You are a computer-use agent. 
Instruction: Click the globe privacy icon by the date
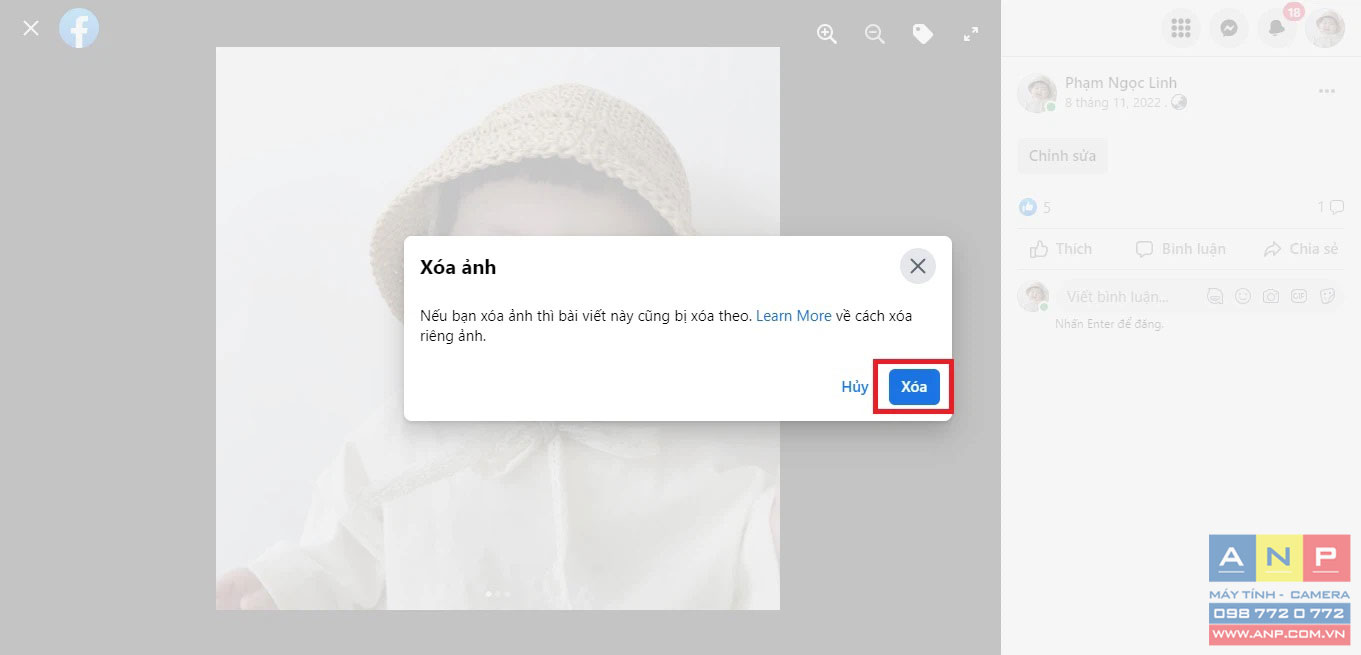tap(1179, 102)
